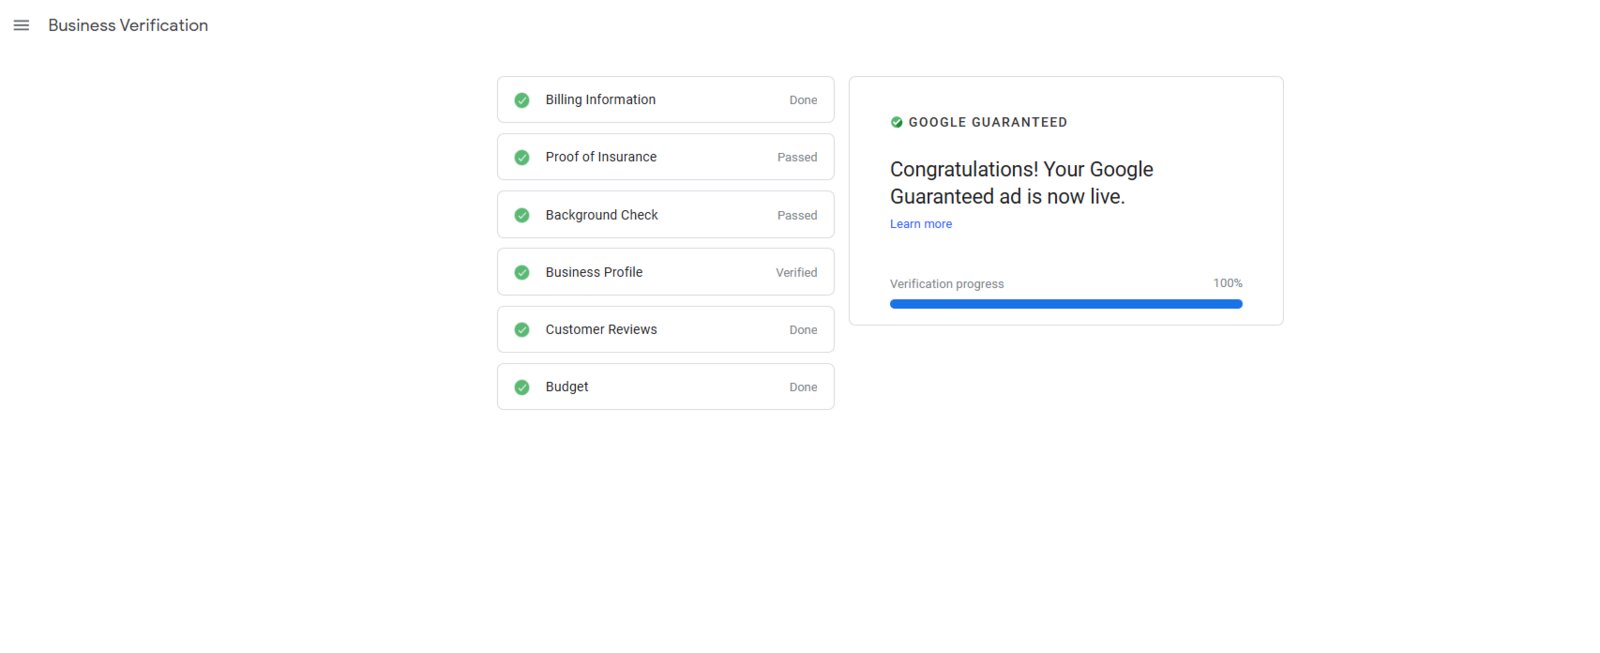Viewport: 1600px width, 653px height.
Task: Select the 100% progress percentage text
Action: [1227, 283]
